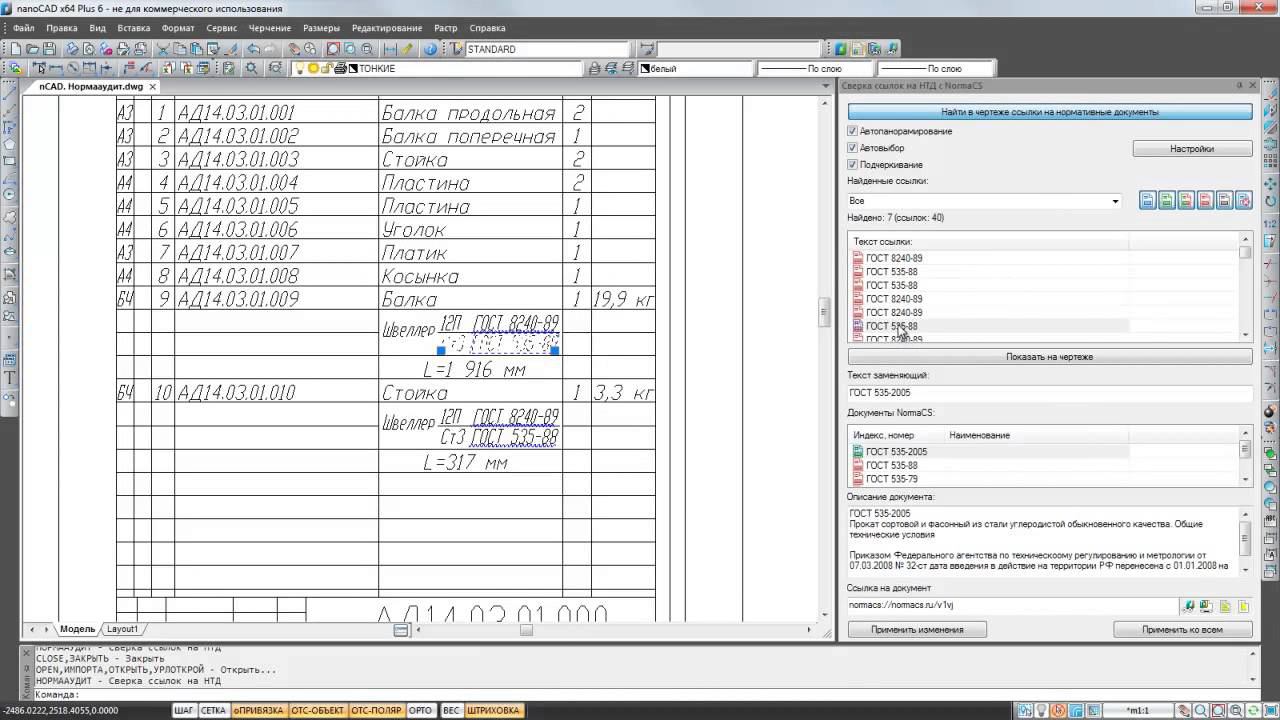1280x720 pixels.
Task: Open the second По слою lineweight dropdown
Action: point(935,69)
